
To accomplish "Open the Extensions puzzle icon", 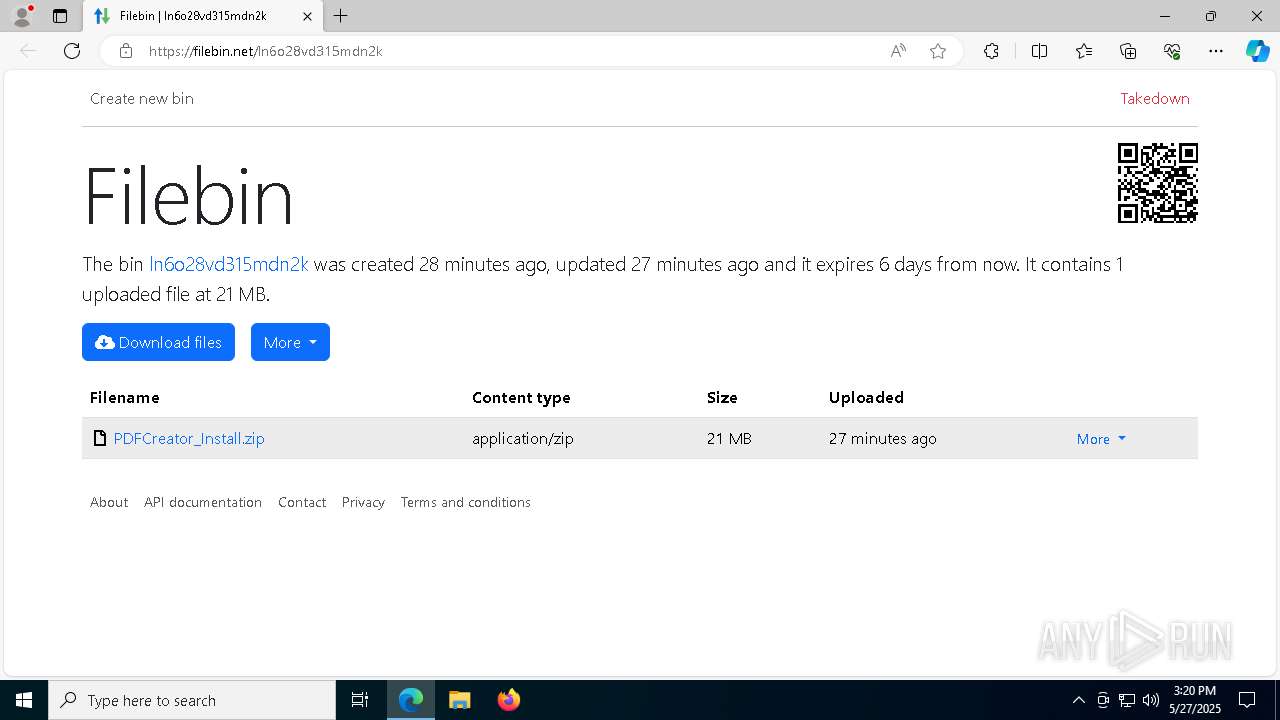I will (991, 51).
